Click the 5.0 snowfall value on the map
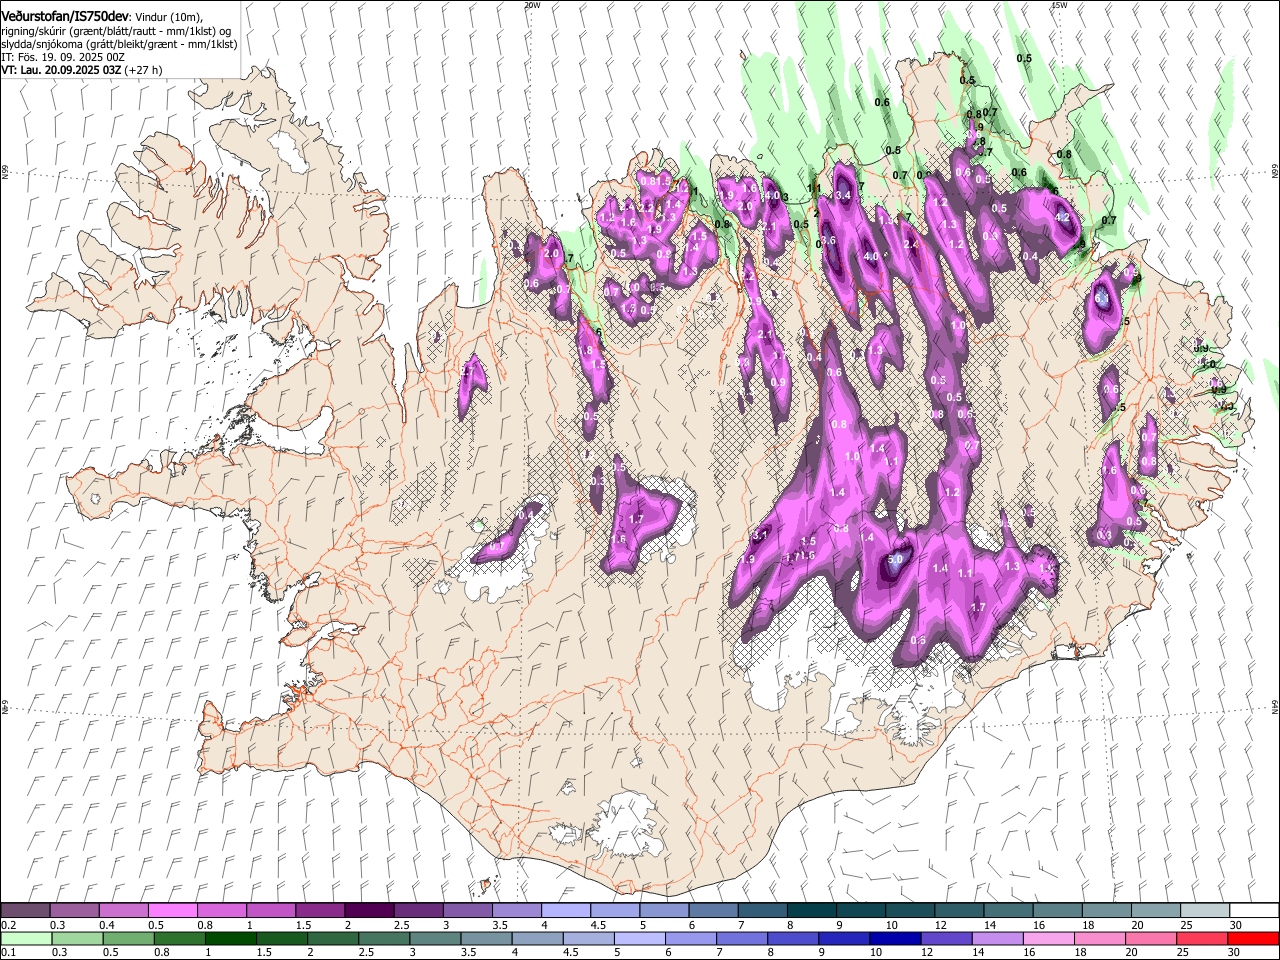 click(896, 559)
